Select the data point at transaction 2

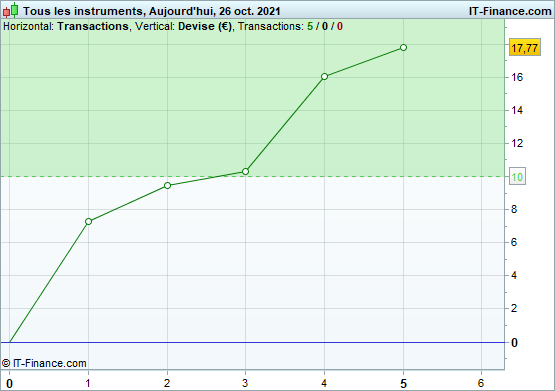pos(167,185)
